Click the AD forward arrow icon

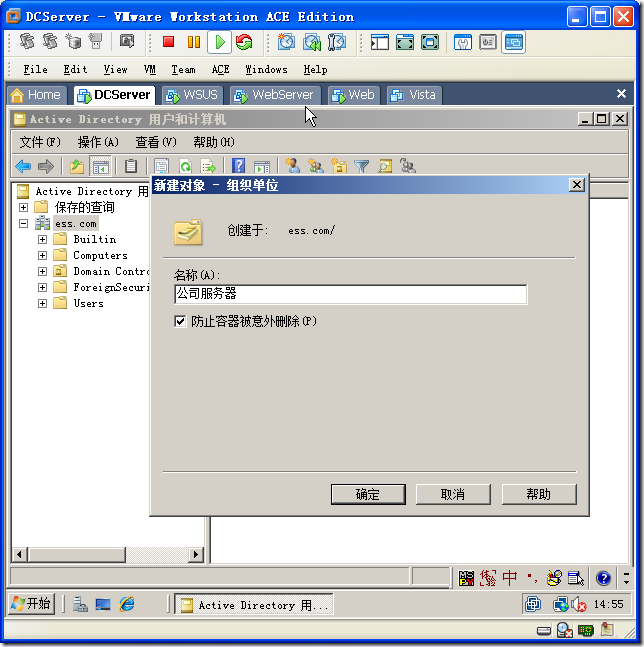45,166
